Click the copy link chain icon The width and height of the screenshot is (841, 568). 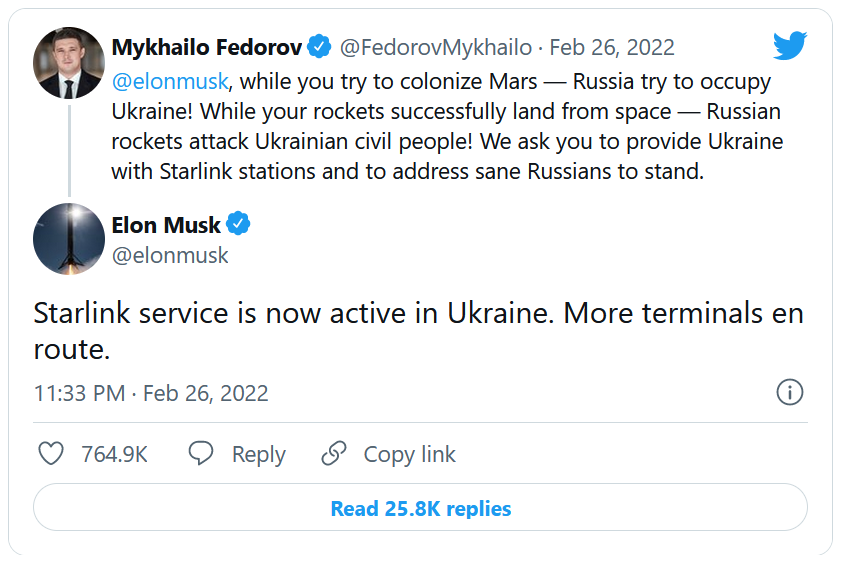click(x=334, y=453)
